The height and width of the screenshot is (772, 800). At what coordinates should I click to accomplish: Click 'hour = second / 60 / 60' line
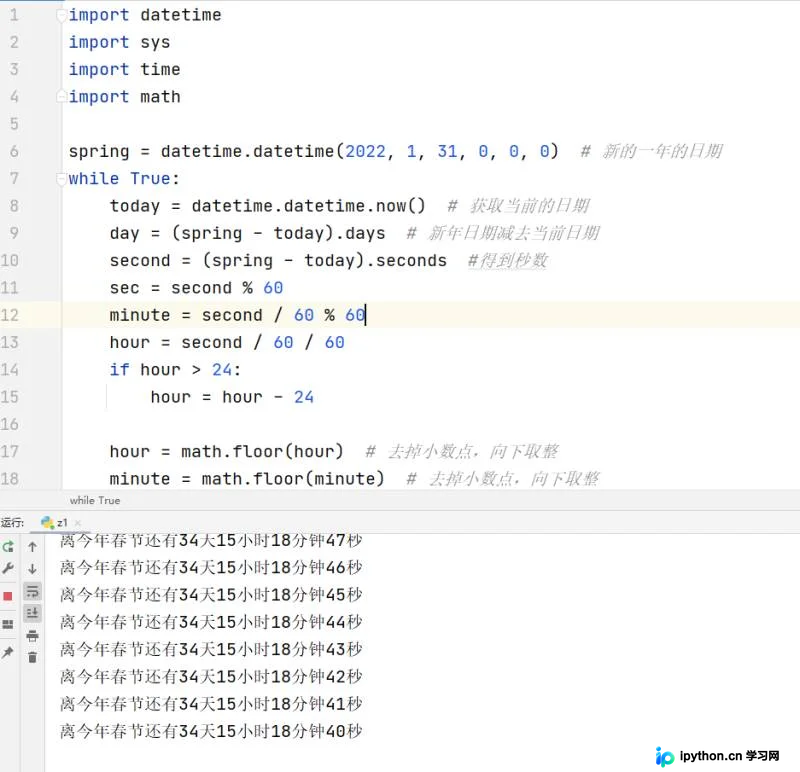point(227,342)
